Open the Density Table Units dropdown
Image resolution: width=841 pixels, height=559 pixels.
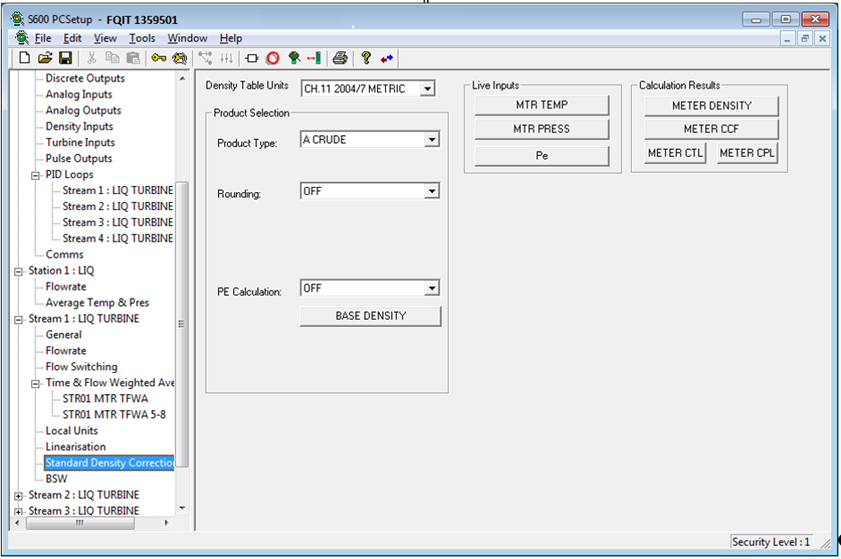(x=427, y=89)
